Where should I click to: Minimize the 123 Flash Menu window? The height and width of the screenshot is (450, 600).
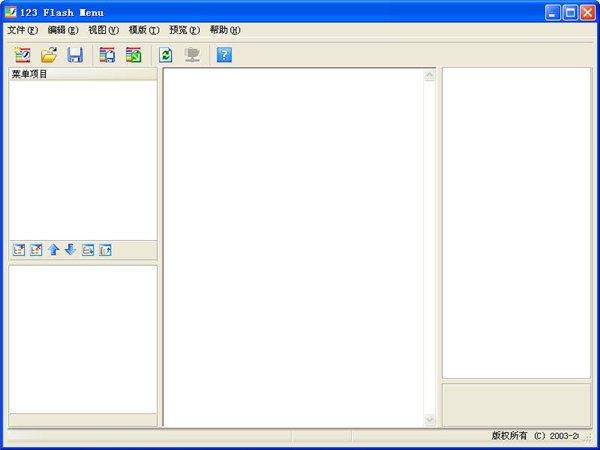point(553,13)
